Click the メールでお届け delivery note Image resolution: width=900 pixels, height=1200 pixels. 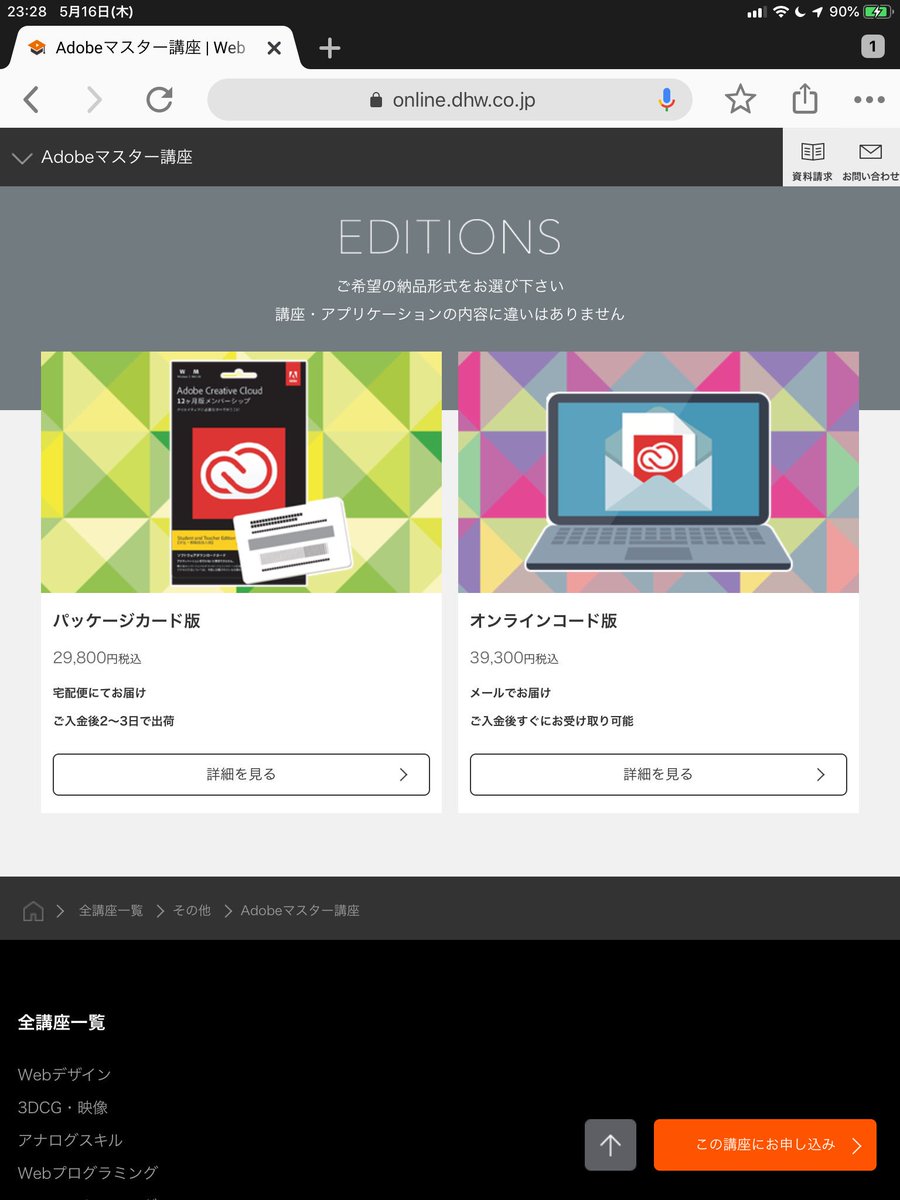510,693
